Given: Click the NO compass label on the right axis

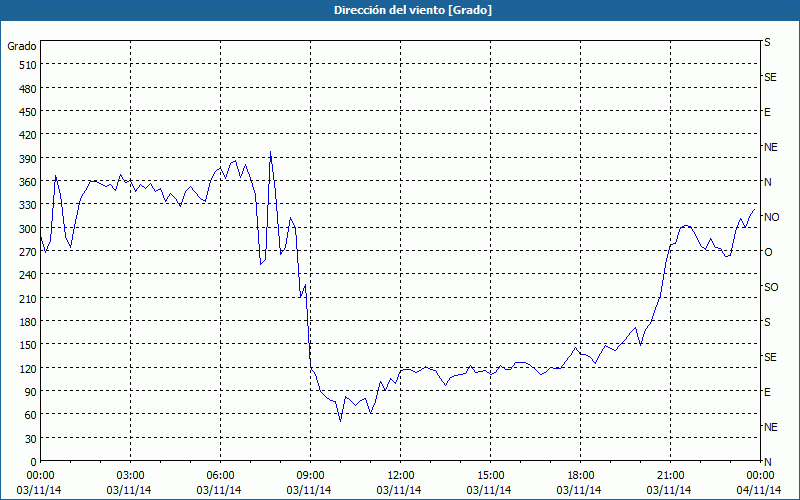Looking at the screenshot, I should coord(771,217).
